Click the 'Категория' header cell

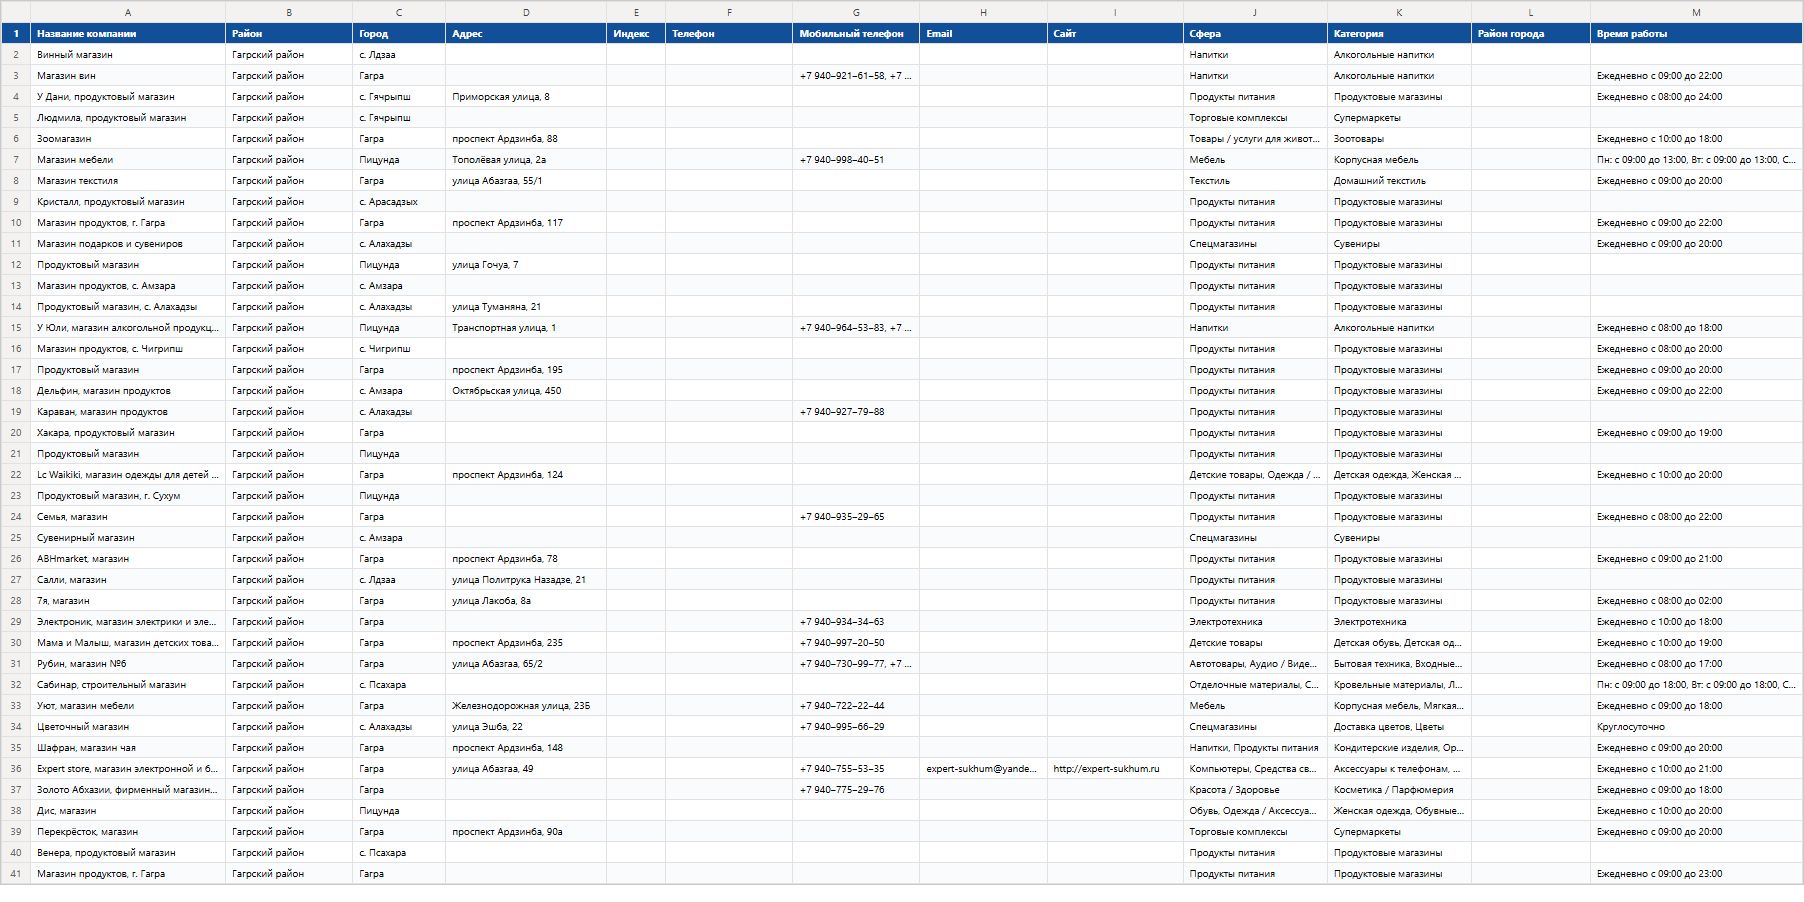tap(1399, 34)
